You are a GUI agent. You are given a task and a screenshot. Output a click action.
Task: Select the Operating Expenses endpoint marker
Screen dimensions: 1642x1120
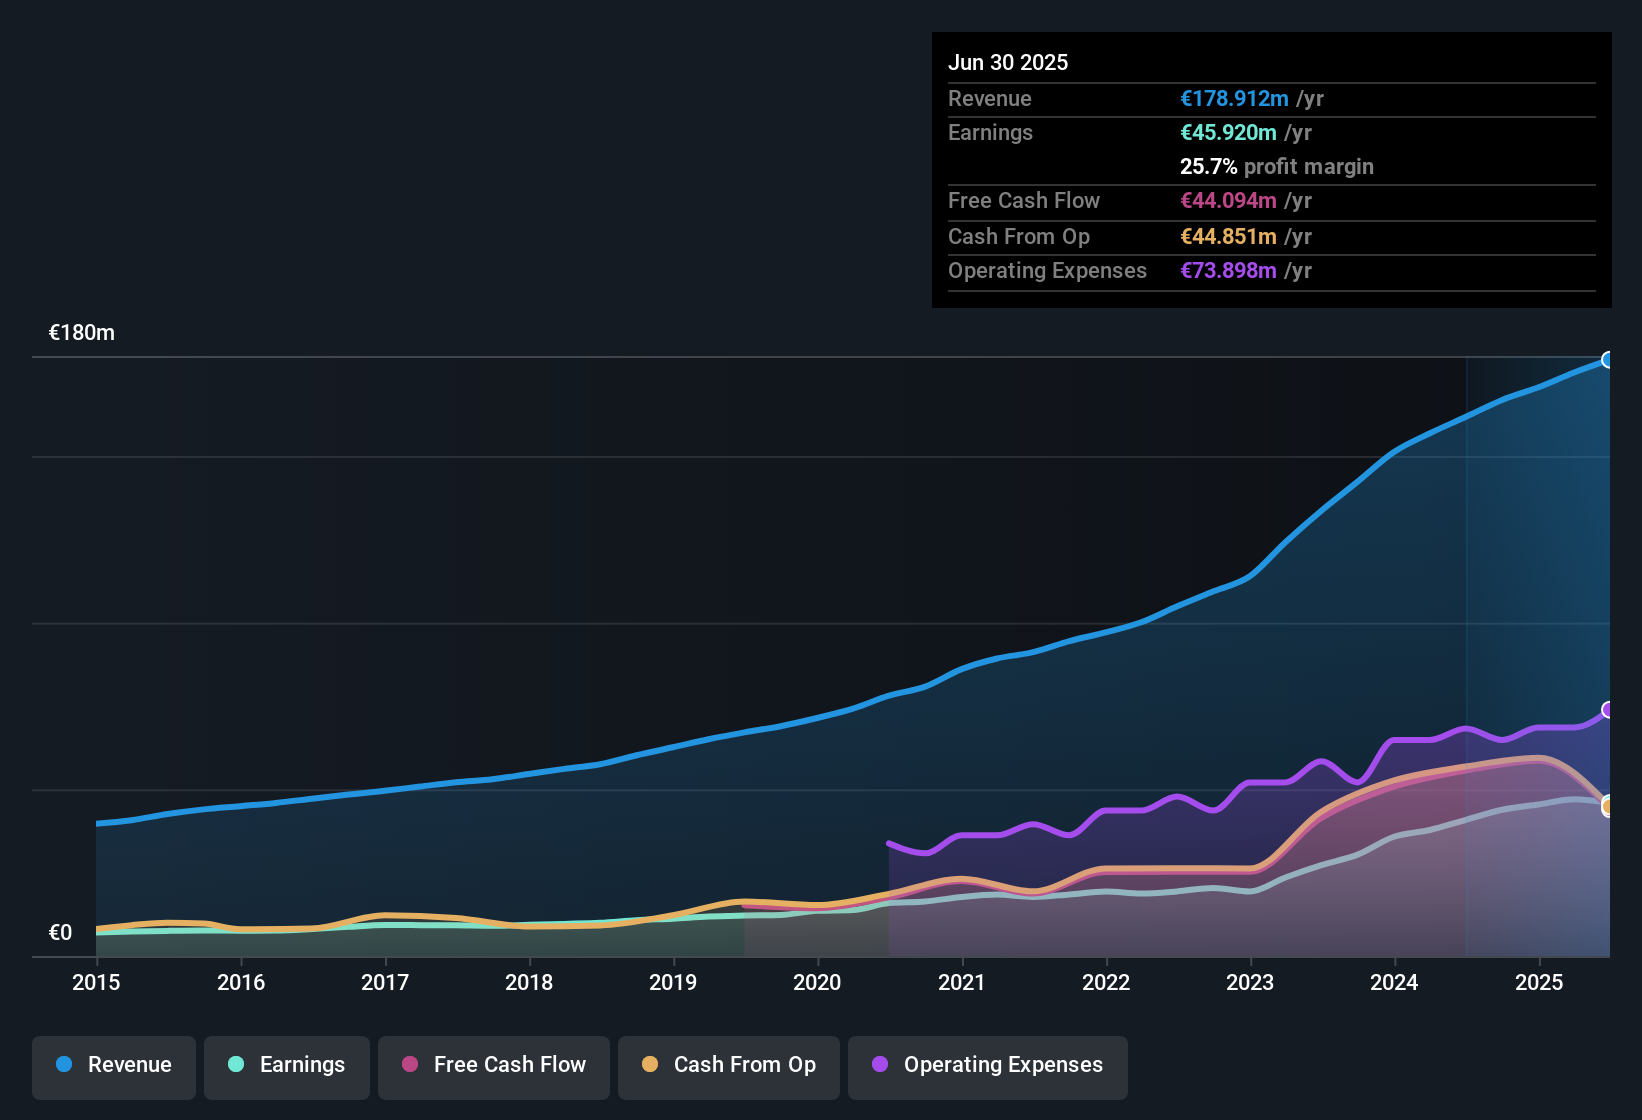1607,710
